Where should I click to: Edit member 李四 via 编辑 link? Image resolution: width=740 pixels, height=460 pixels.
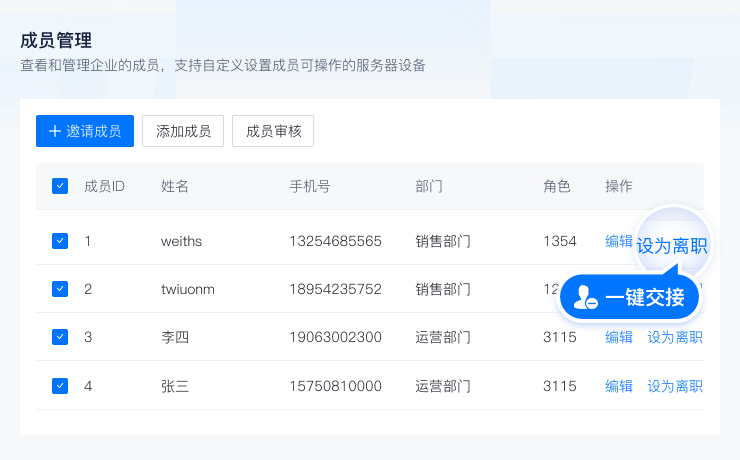coord(619,337)
